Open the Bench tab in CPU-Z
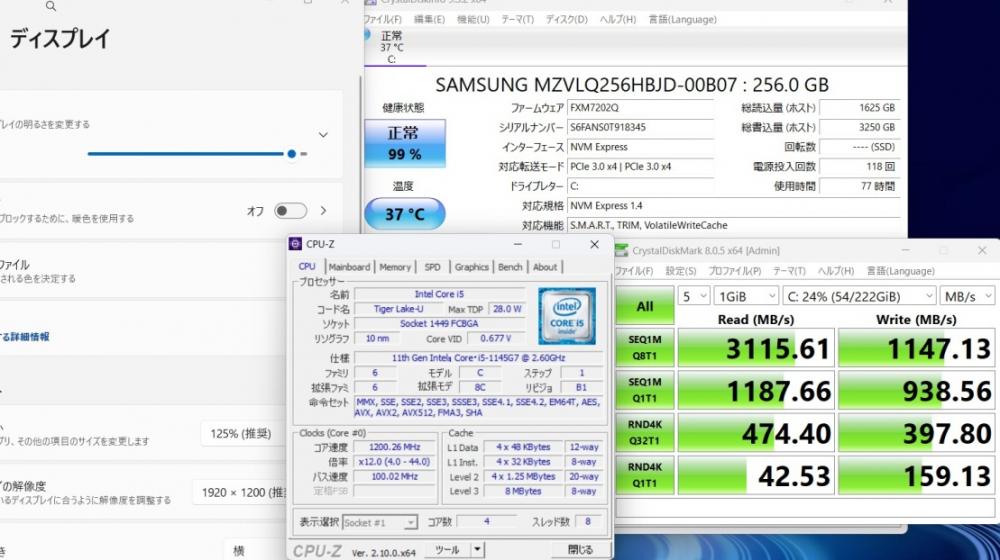This screenshot has height=560, width=1000. tap(510, 267)
